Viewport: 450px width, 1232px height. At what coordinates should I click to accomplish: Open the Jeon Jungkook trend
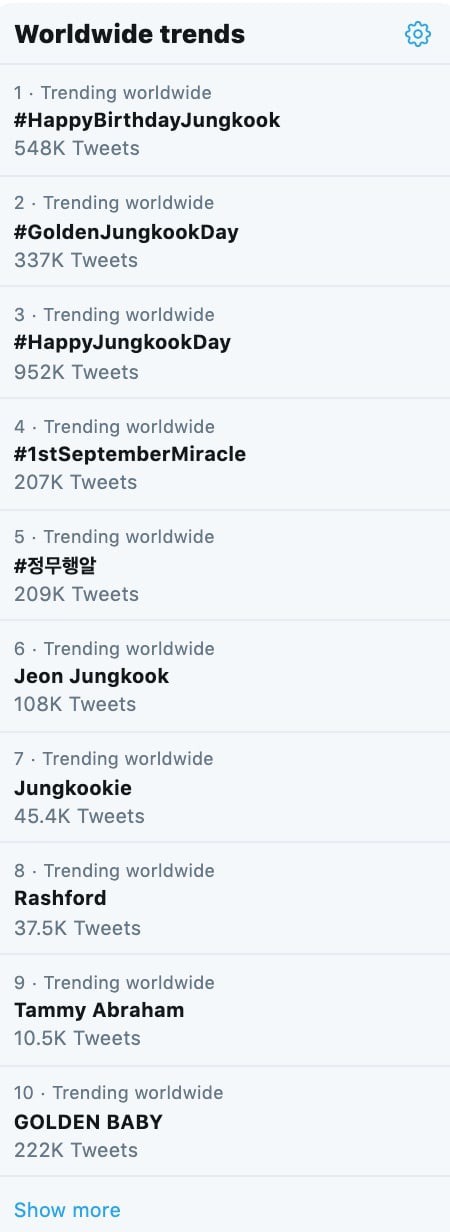(225, 676)
